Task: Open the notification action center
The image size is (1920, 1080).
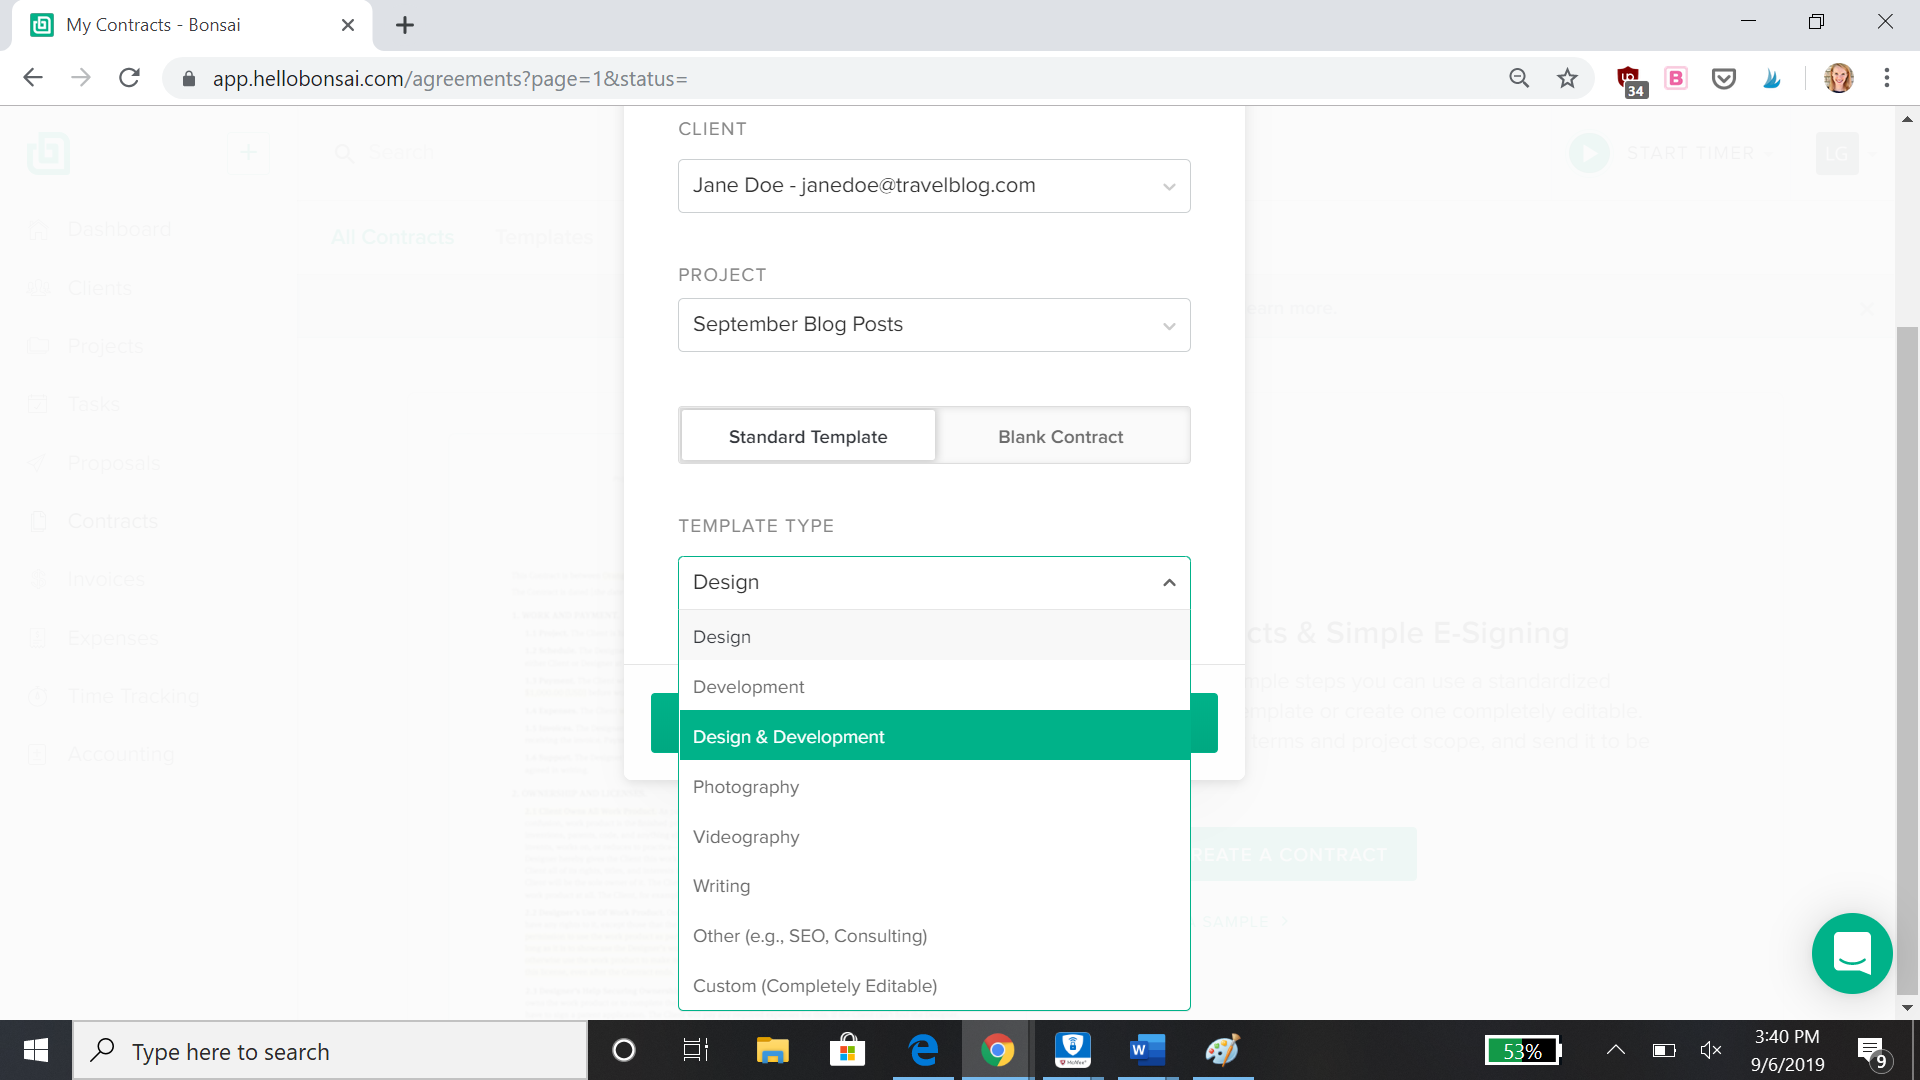Action: [1872, 1051]
